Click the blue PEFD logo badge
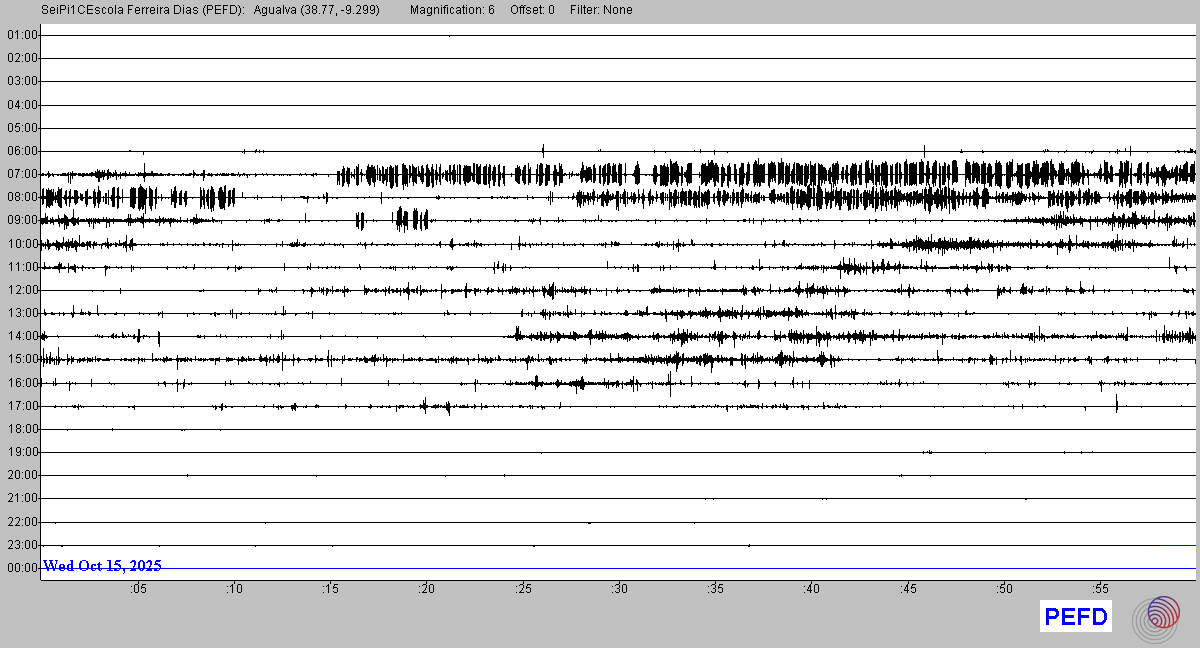The width and height of the screenshot is (1200, 648). click(x=1076, y=617)
